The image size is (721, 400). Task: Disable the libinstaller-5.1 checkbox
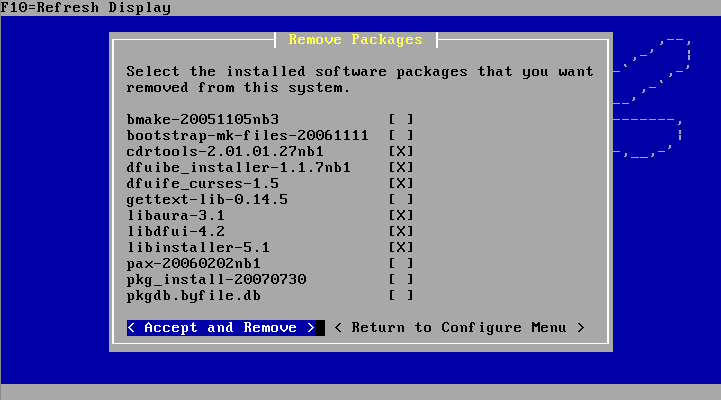(x=401, y=247)
